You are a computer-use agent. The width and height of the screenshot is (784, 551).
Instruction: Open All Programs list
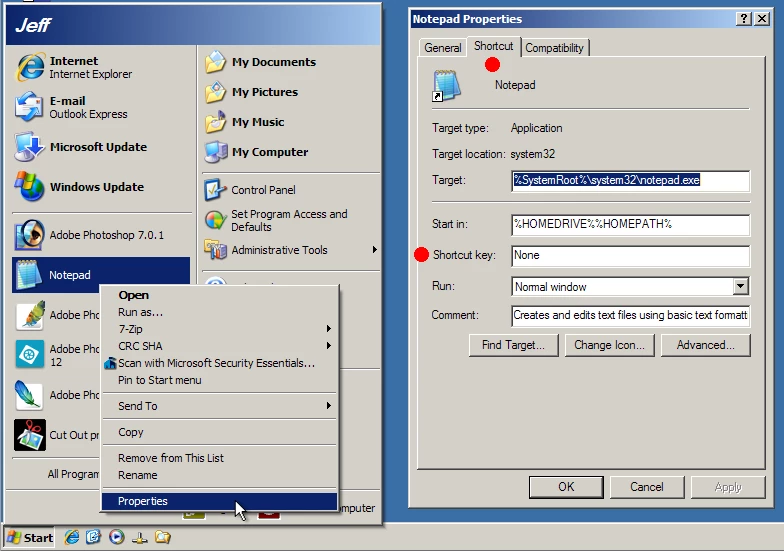(x=73, y=474)
